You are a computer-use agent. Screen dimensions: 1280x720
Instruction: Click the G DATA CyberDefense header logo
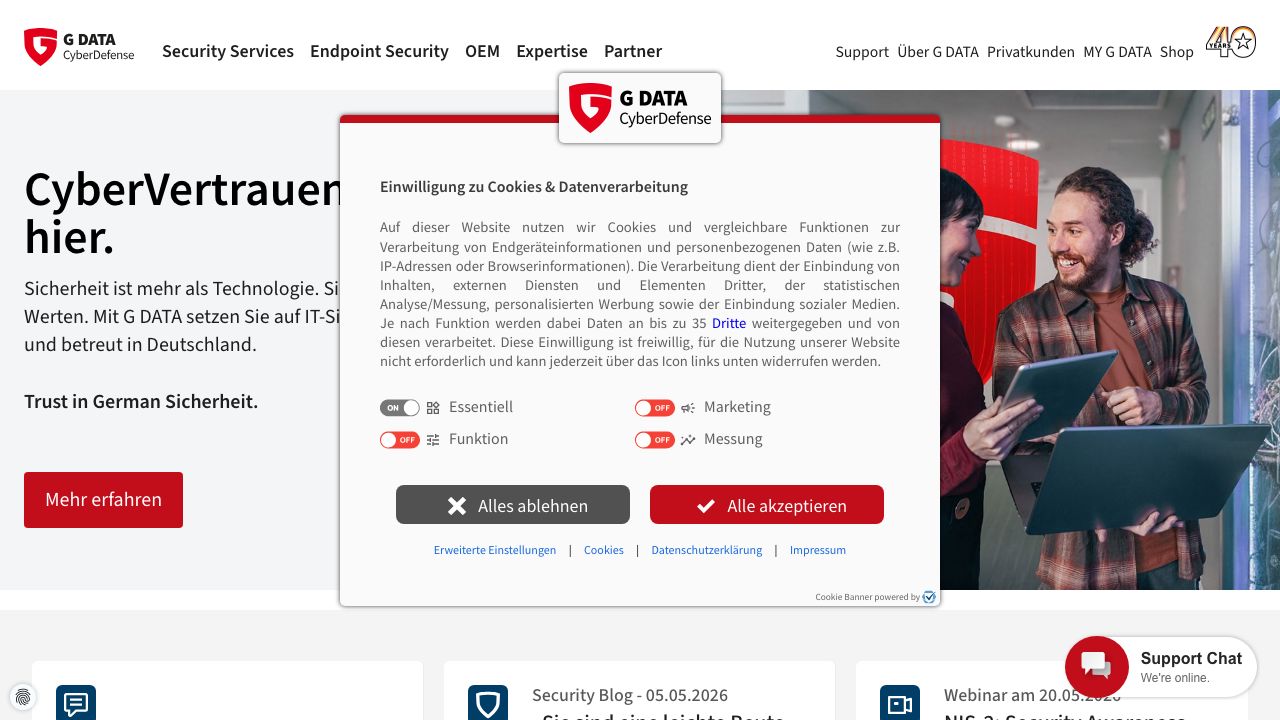79,47
